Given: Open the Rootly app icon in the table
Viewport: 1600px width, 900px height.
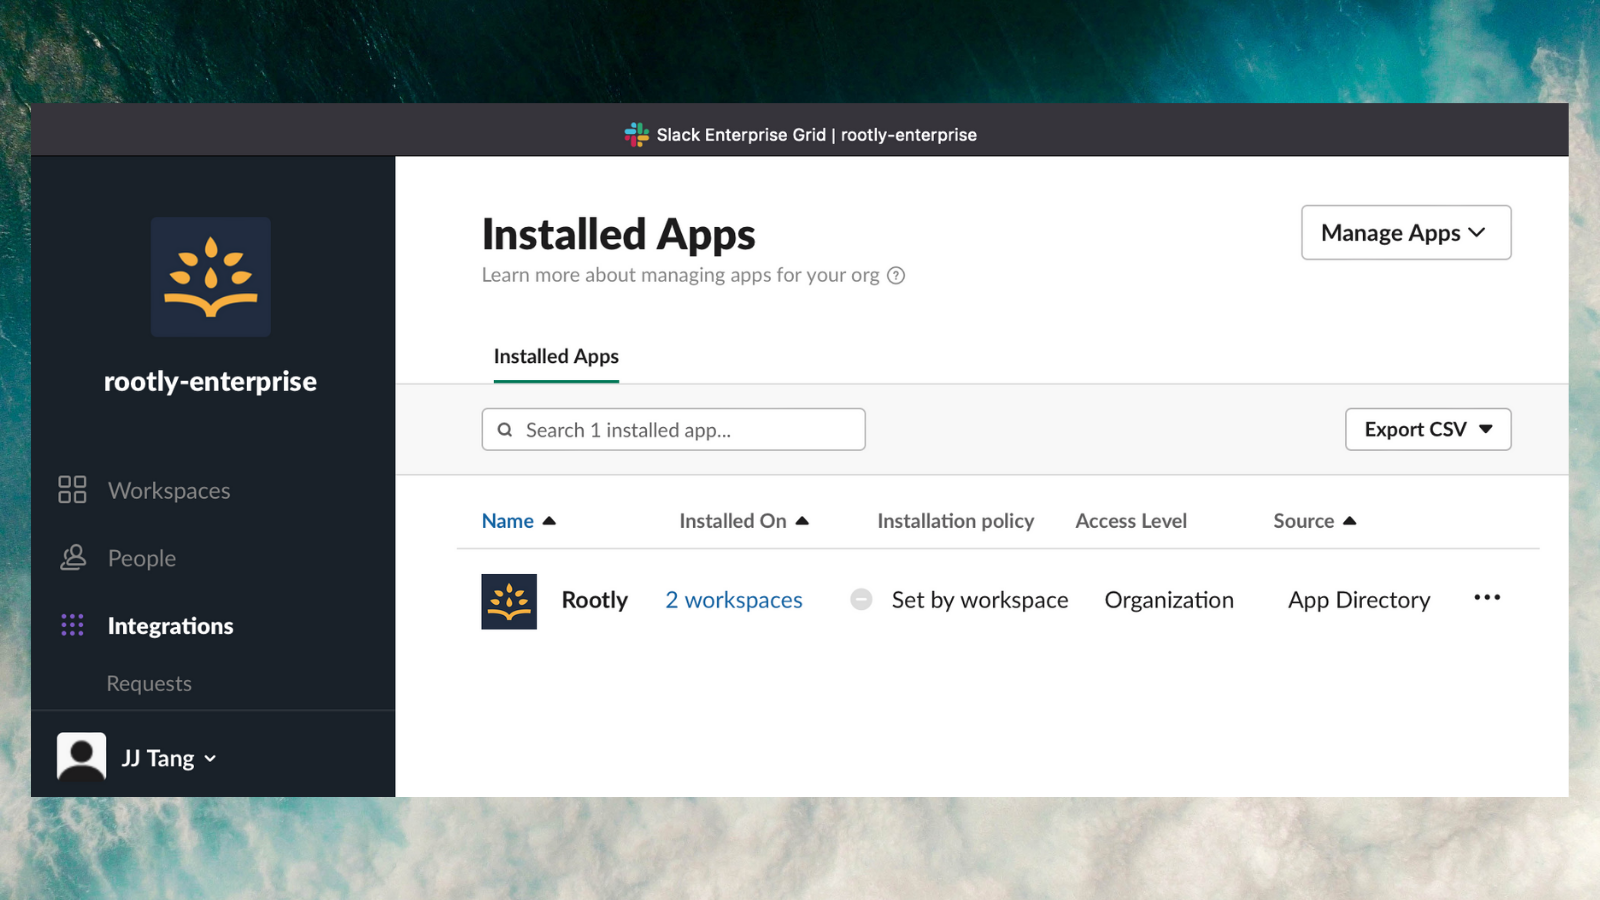Looking at the screenshot, I should click(509, 600).
